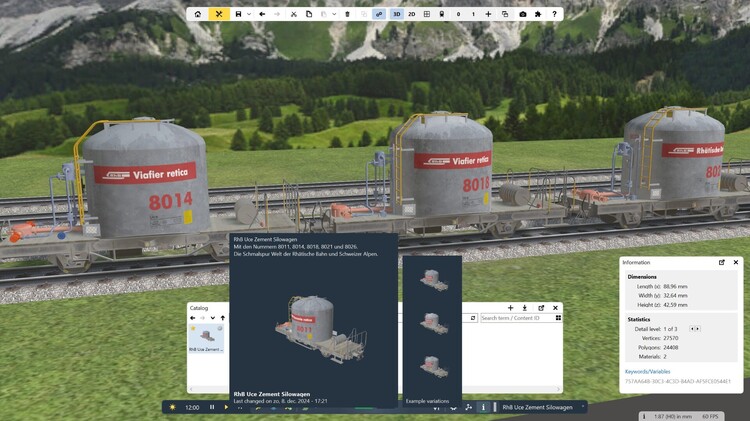This screenshot has height=421, width=750.
Task: Click the Polygons 24408 value
Action: click(x=671, y=348)
